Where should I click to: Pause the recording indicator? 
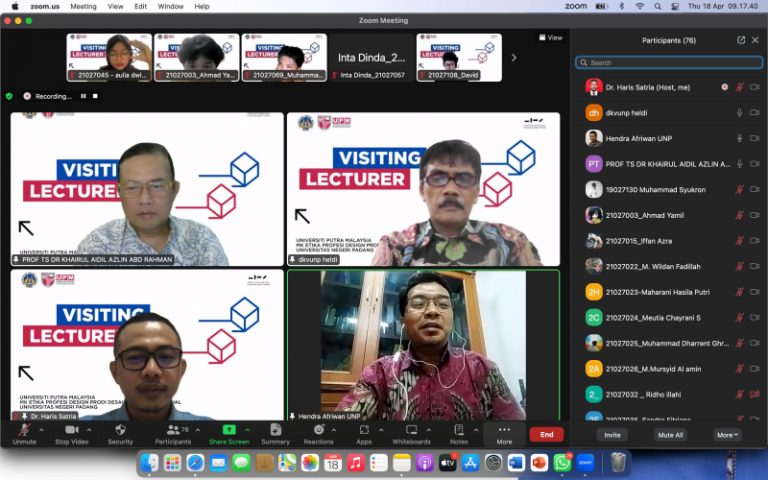click(83, 96)
